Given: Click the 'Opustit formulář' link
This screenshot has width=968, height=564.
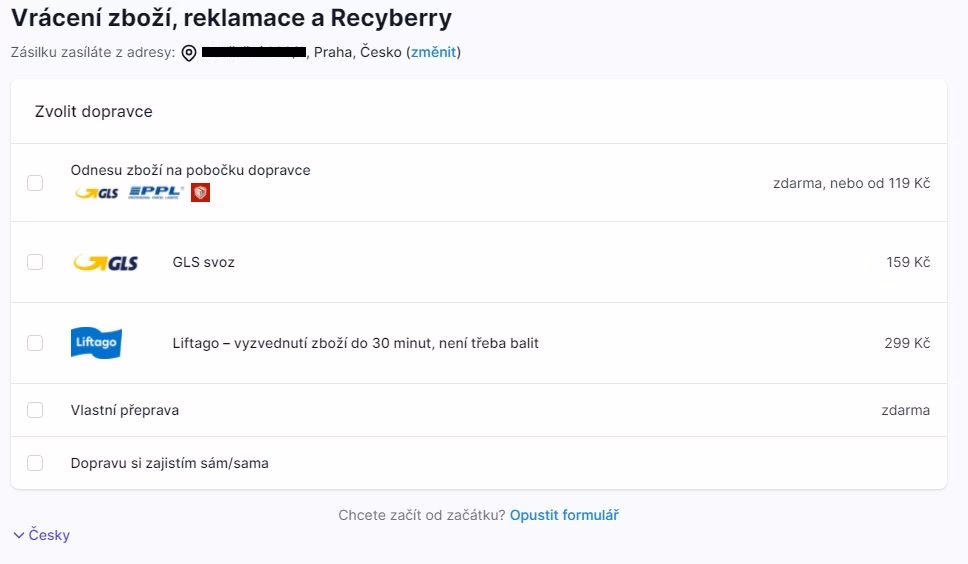Looking at the screenshot, I should (564, 515).
